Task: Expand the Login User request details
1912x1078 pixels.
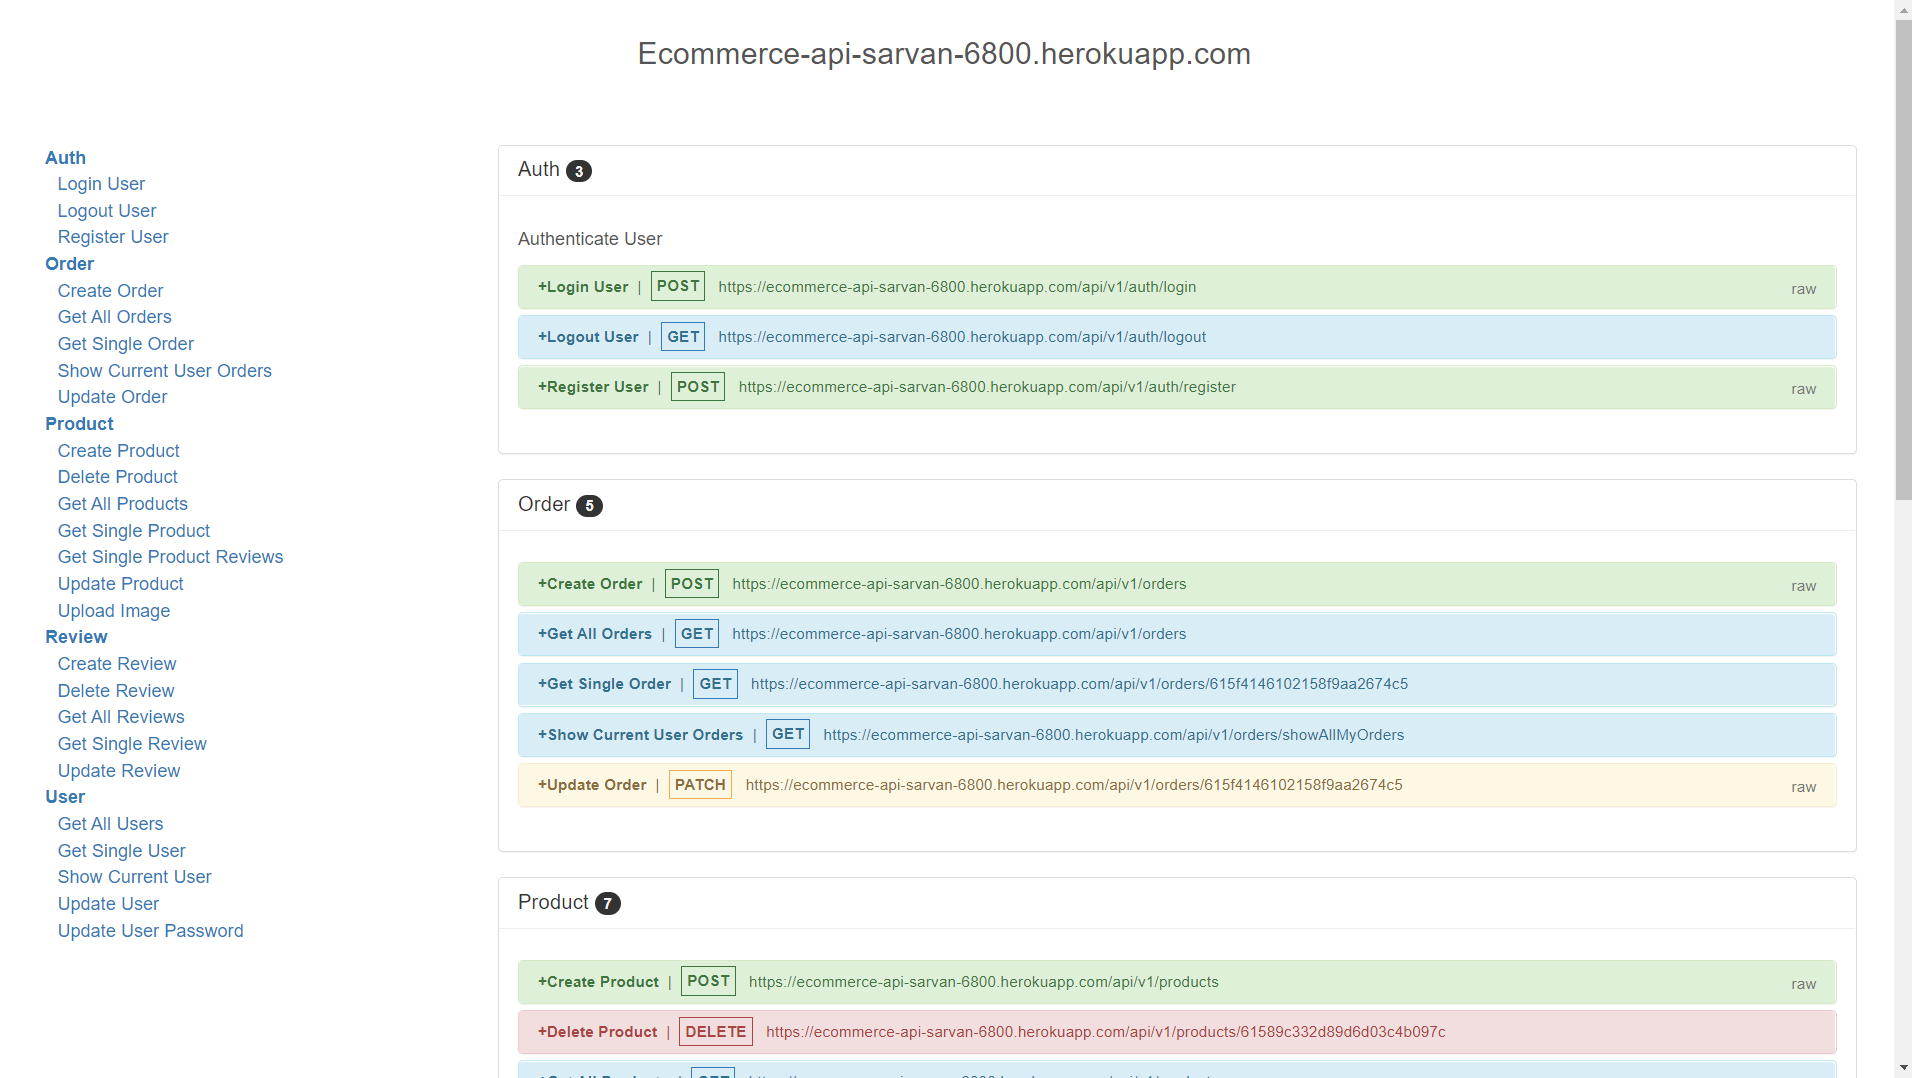Action: (x=583, y=286)
